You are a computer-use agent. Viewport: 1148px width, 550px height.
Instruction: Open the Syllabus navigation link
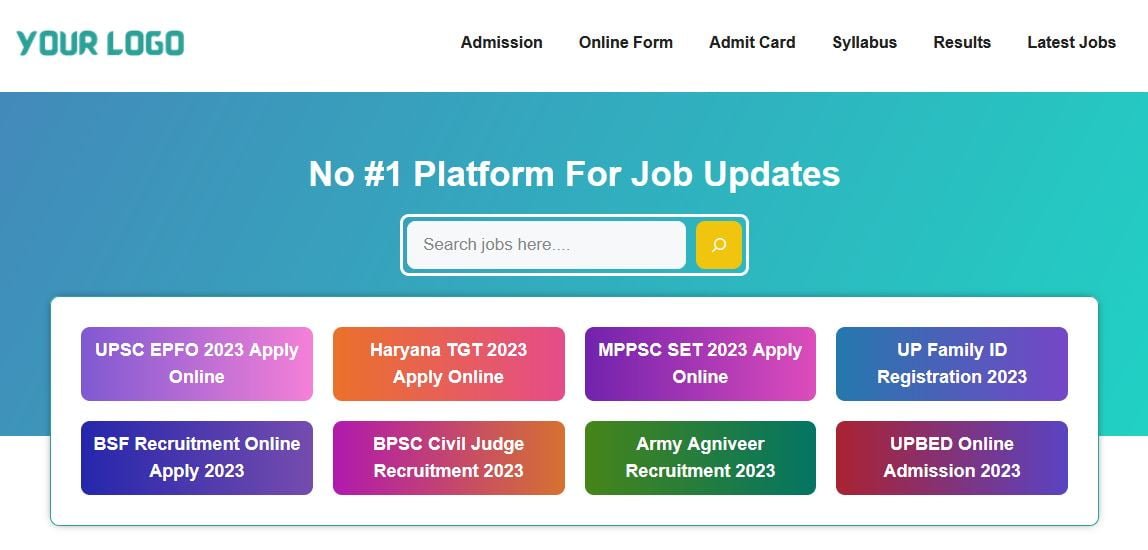tap(864, 42)
